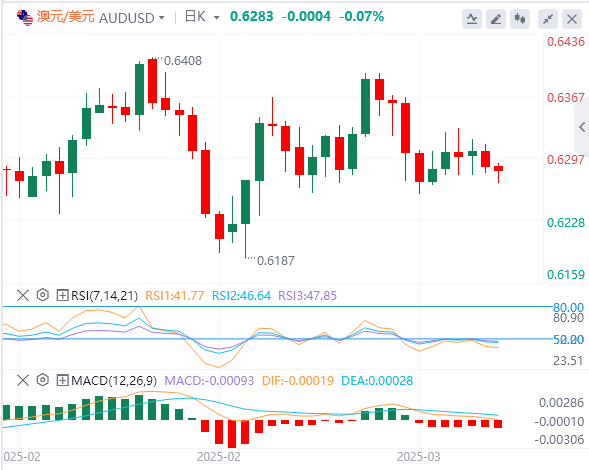Screen dimensions: 589x470
Task: Click the Australia/US flag currency icon
Action: tap(25, 17)
